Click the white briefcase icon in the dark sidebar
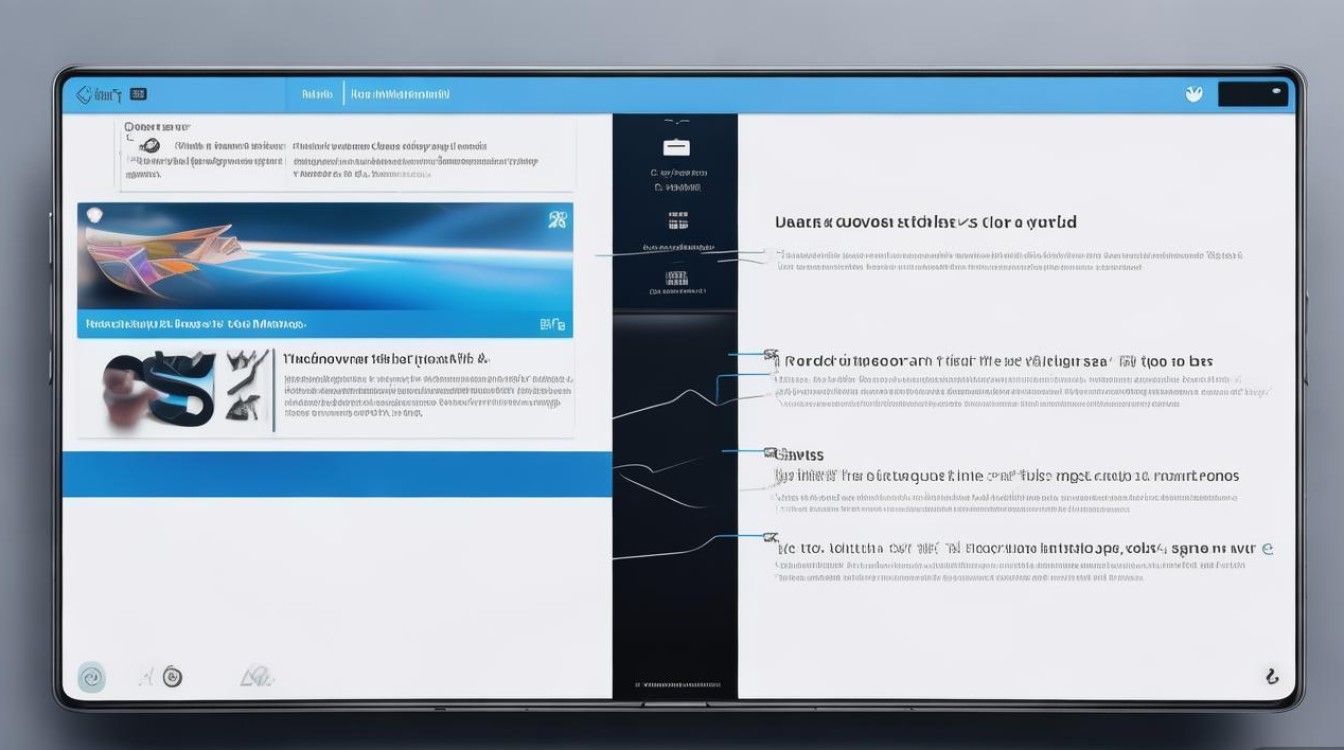Viewport: 1344px width, 750px height. [676, 147]
